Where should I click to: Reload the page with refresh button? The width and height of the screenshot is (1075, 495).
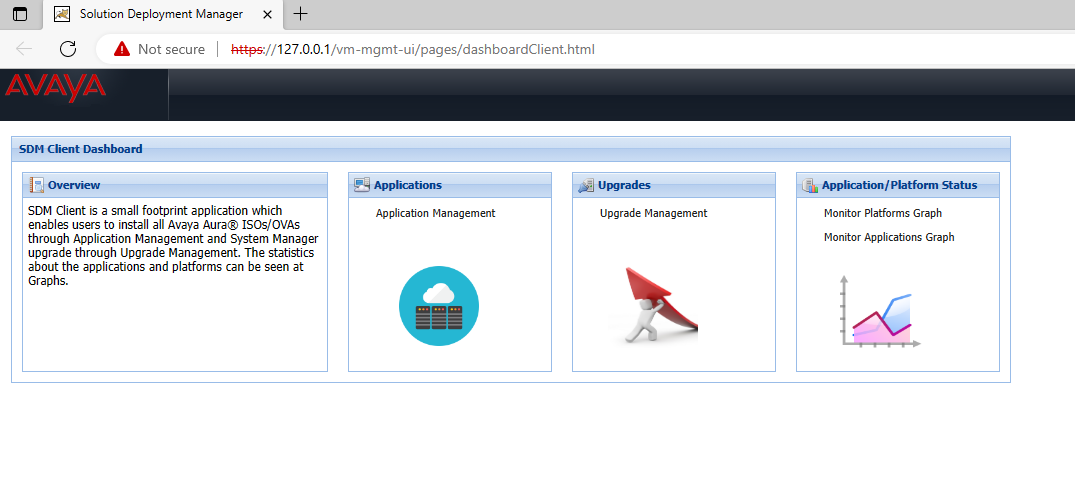click(68, 49)
